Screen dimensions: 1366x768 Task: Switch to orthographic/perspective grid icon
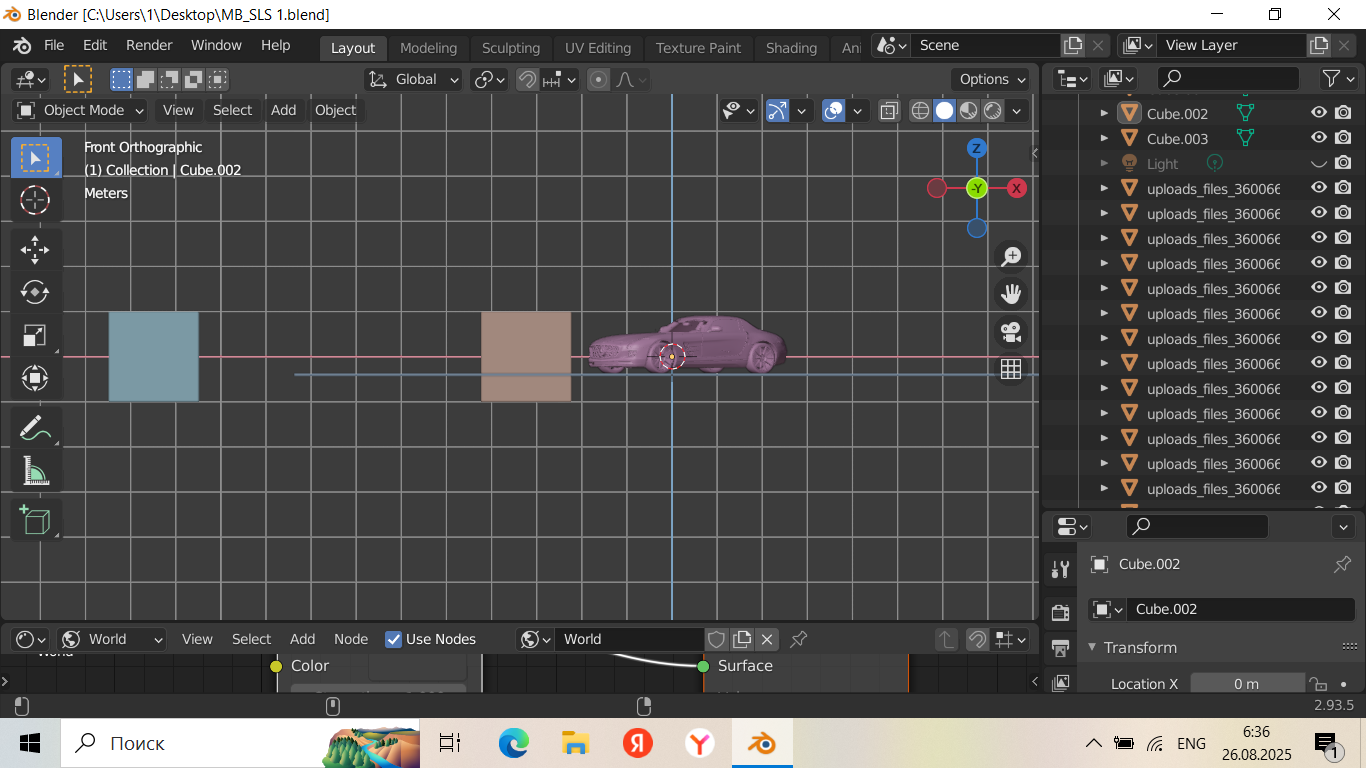pyautogui.click(x=1011, y=369)
